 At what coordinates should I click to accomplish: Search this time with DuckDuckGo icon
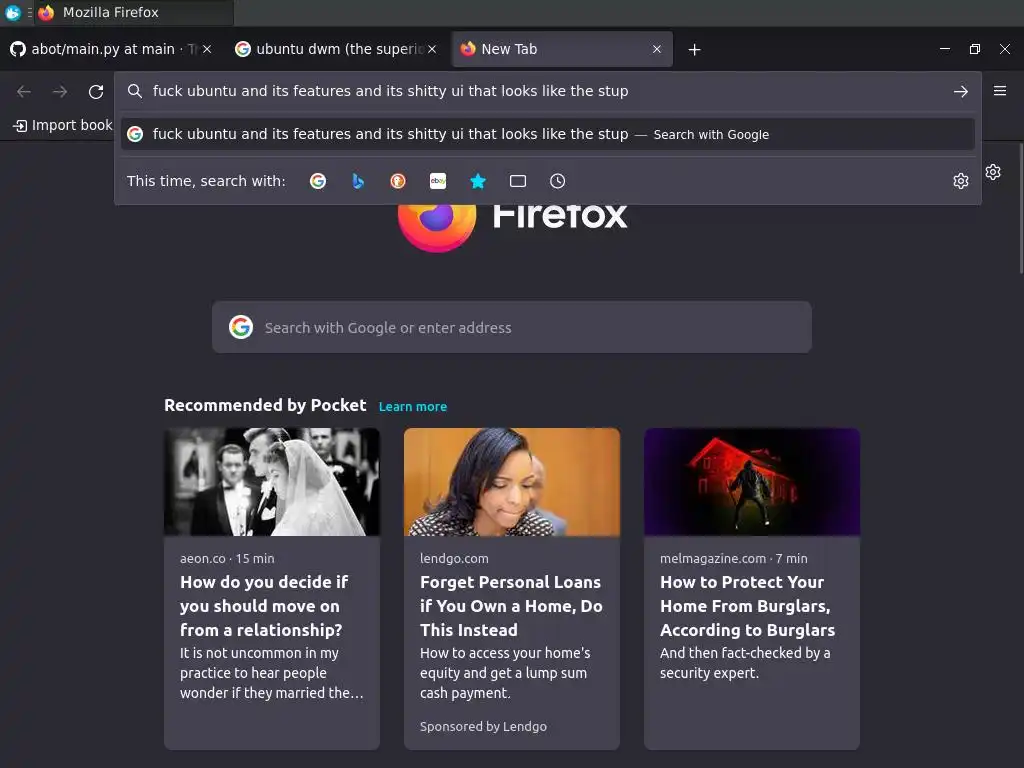[398, 181]
